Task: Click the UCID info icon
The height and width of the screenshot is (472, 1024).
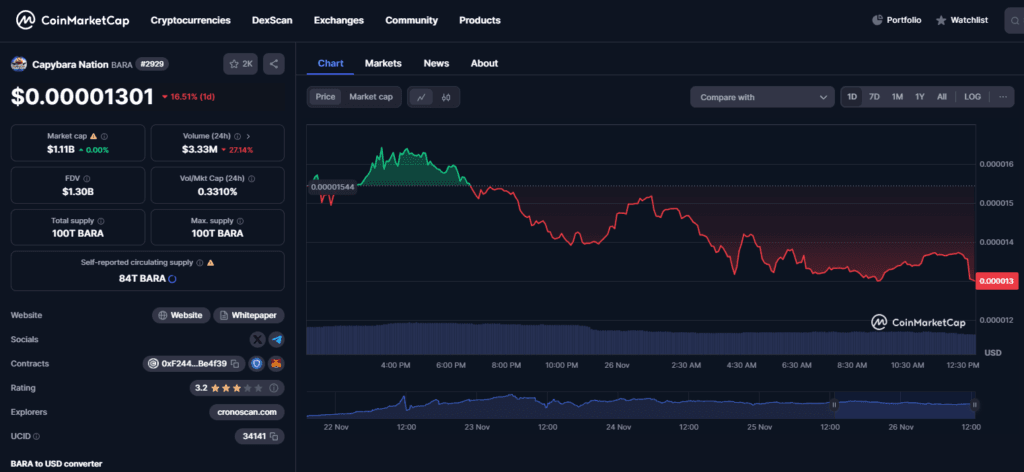Action: pos(36,436)
